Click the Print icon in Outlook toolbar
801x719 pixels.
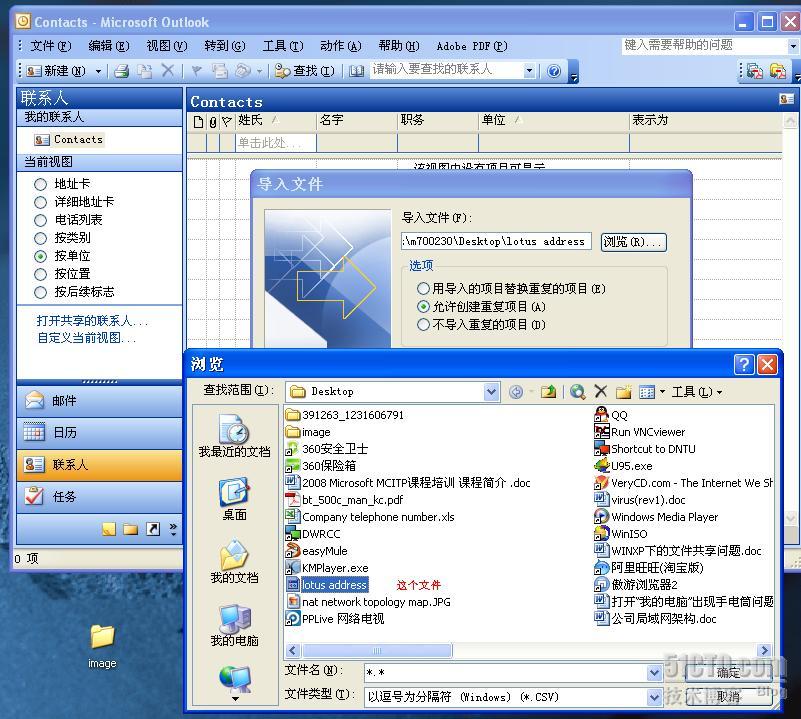coord(122,71)
